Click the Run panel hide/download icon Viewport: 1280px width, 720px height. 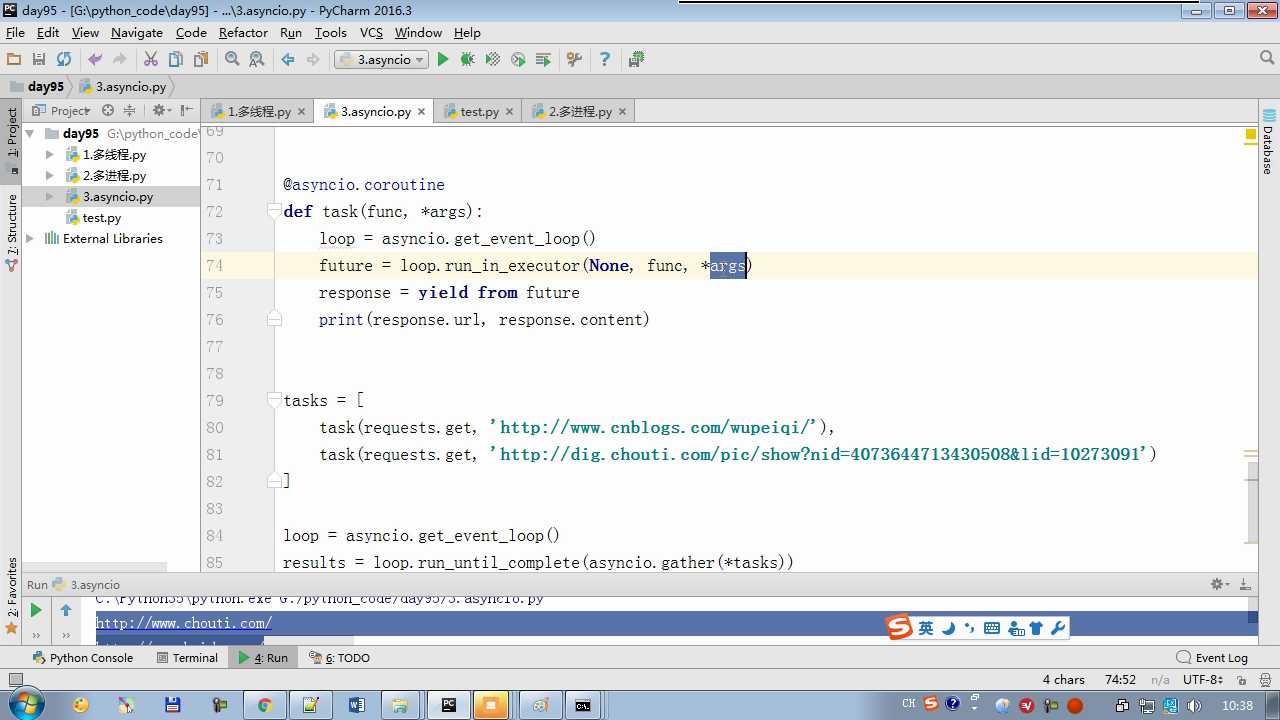click(1246, 584)
